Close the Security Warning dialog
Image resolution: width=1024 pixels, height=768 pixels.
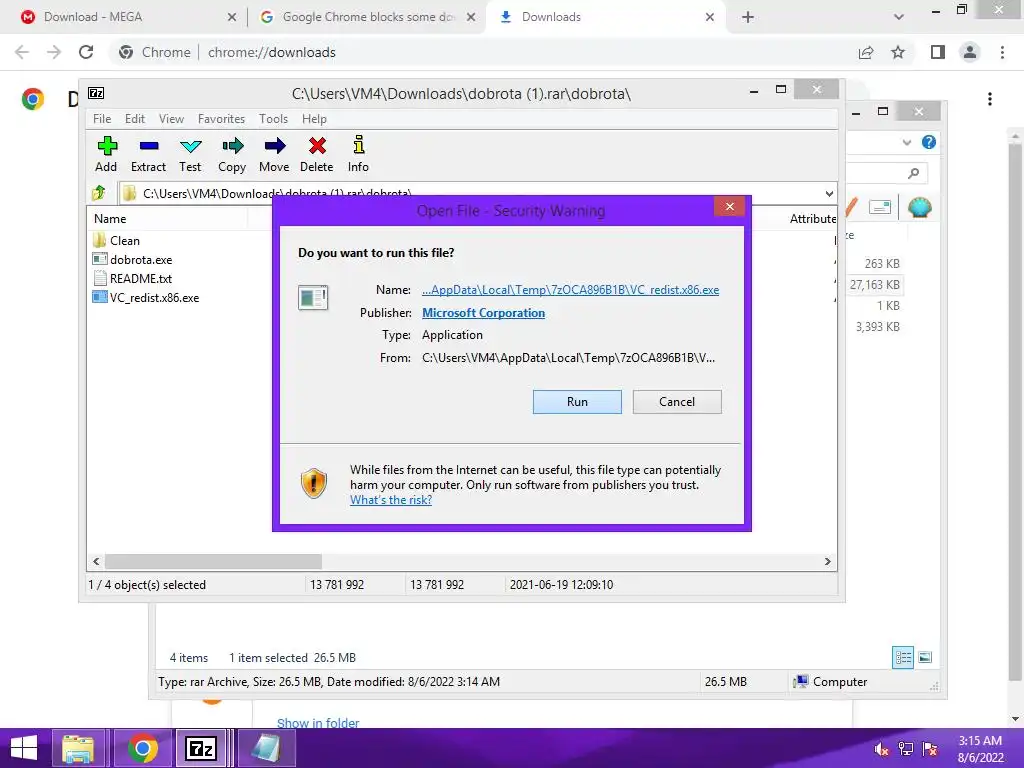click(729, 207)
